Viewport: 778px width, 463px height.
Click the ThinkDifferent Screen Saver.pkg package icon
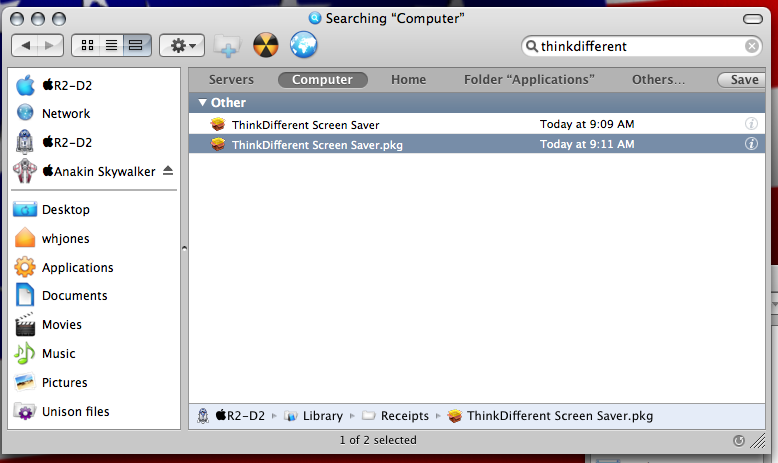(x=217, y=144)
